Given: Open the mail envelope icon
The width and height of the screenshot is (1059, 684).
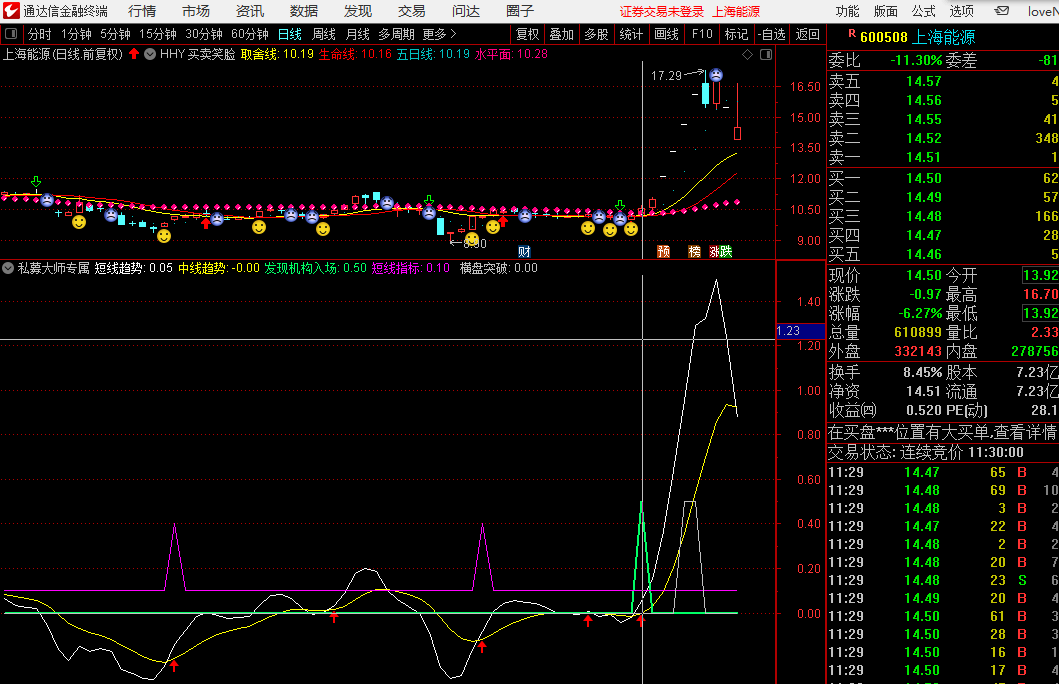Looking at the screenshot, I should tap(1002, 11).
